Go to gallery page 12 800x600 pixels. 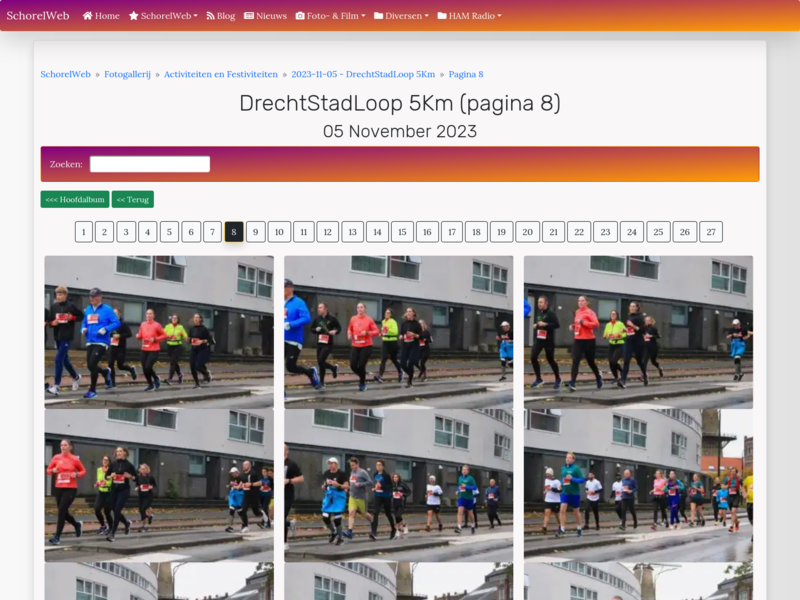click(328, 232)
